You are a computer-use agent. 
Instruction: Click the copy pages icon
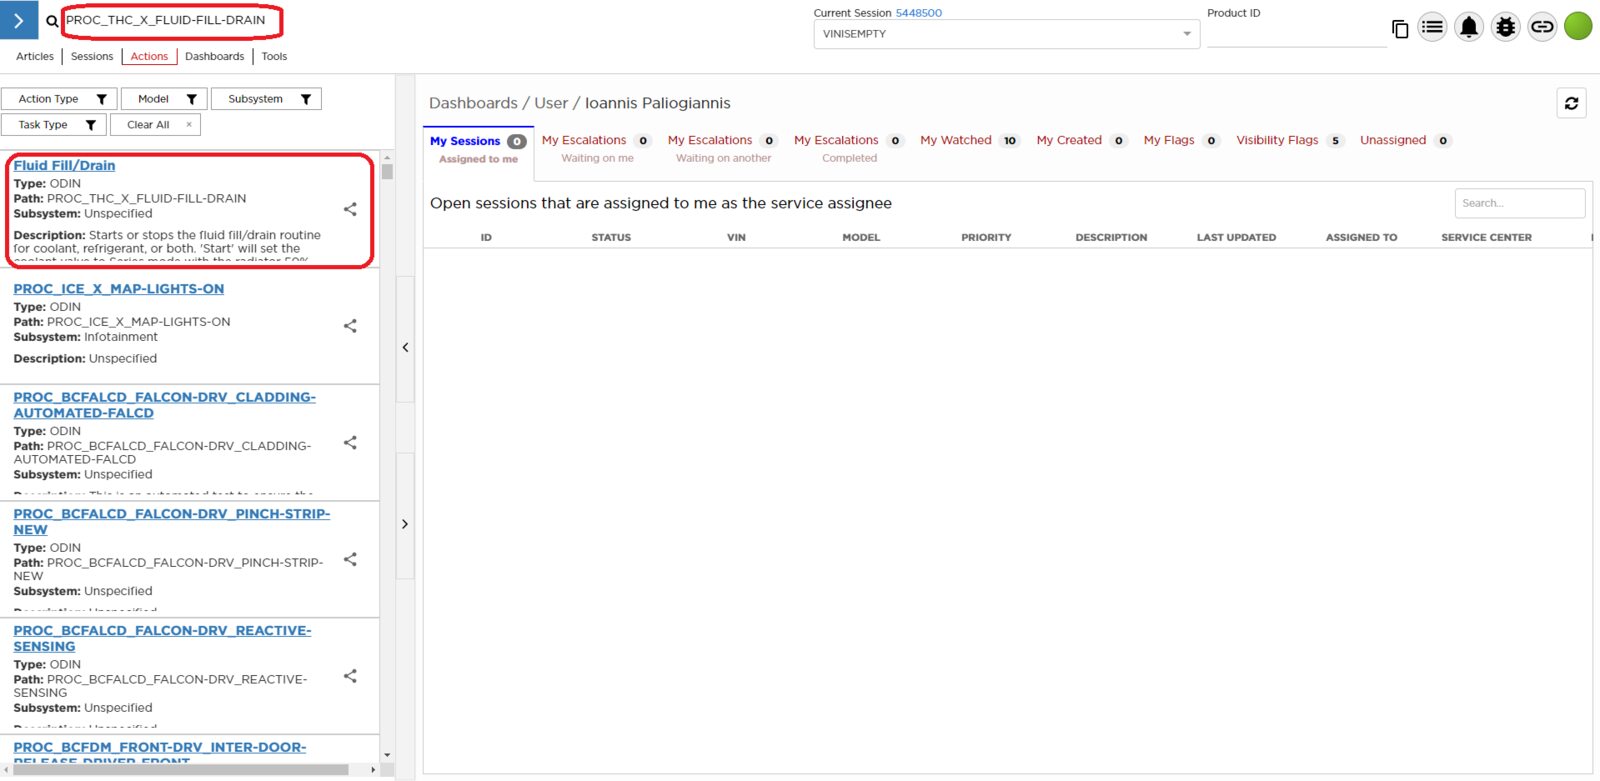click(x=1400, y=29)
